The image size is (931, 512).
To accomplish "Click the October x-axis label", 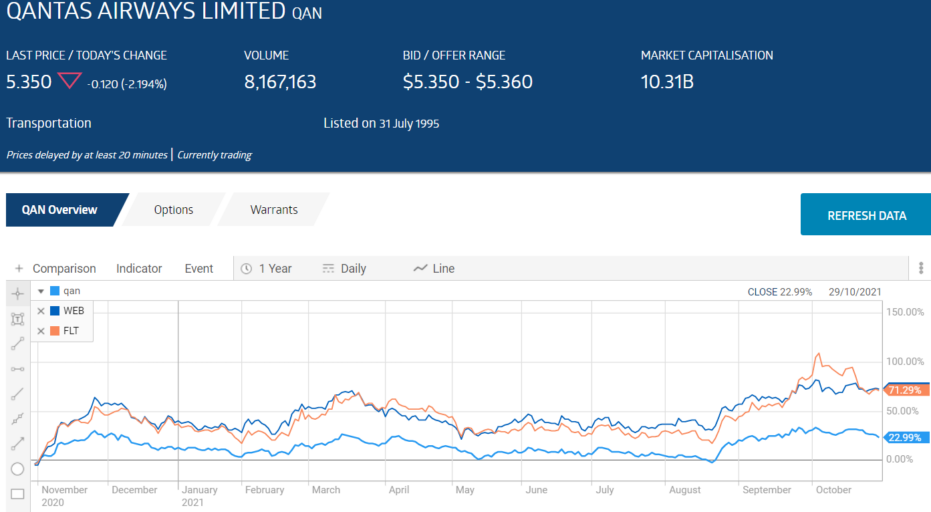I will [834, 490].
